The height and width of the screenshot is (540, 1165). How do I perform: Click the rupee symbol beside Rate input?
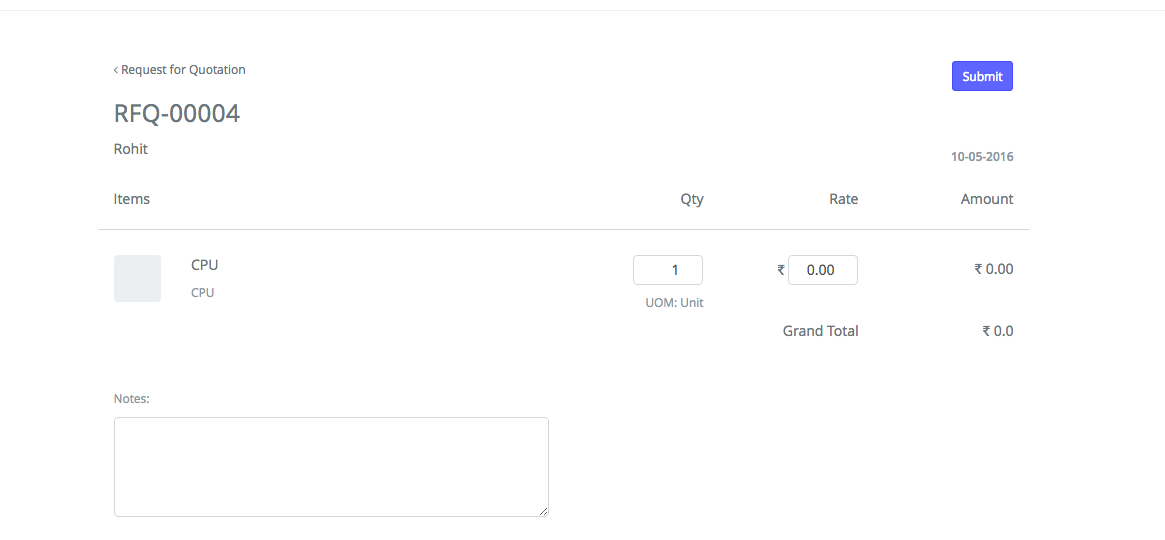point(781,270)
